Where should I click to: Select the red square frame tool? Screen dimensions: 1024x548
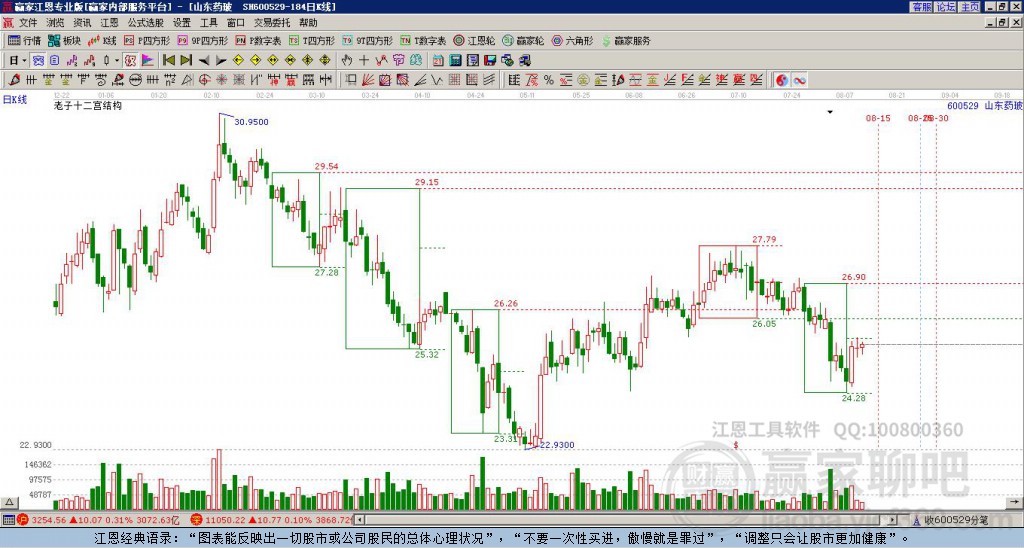tap(385, 80)
